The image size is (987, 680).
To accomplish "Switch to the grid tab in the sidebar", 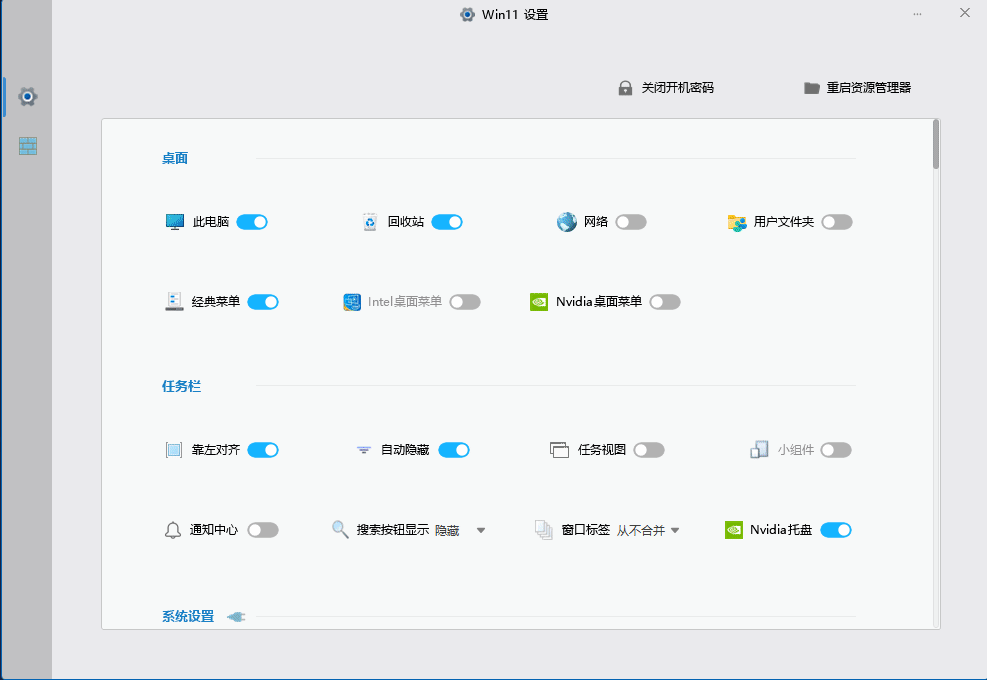I will 27,145.
